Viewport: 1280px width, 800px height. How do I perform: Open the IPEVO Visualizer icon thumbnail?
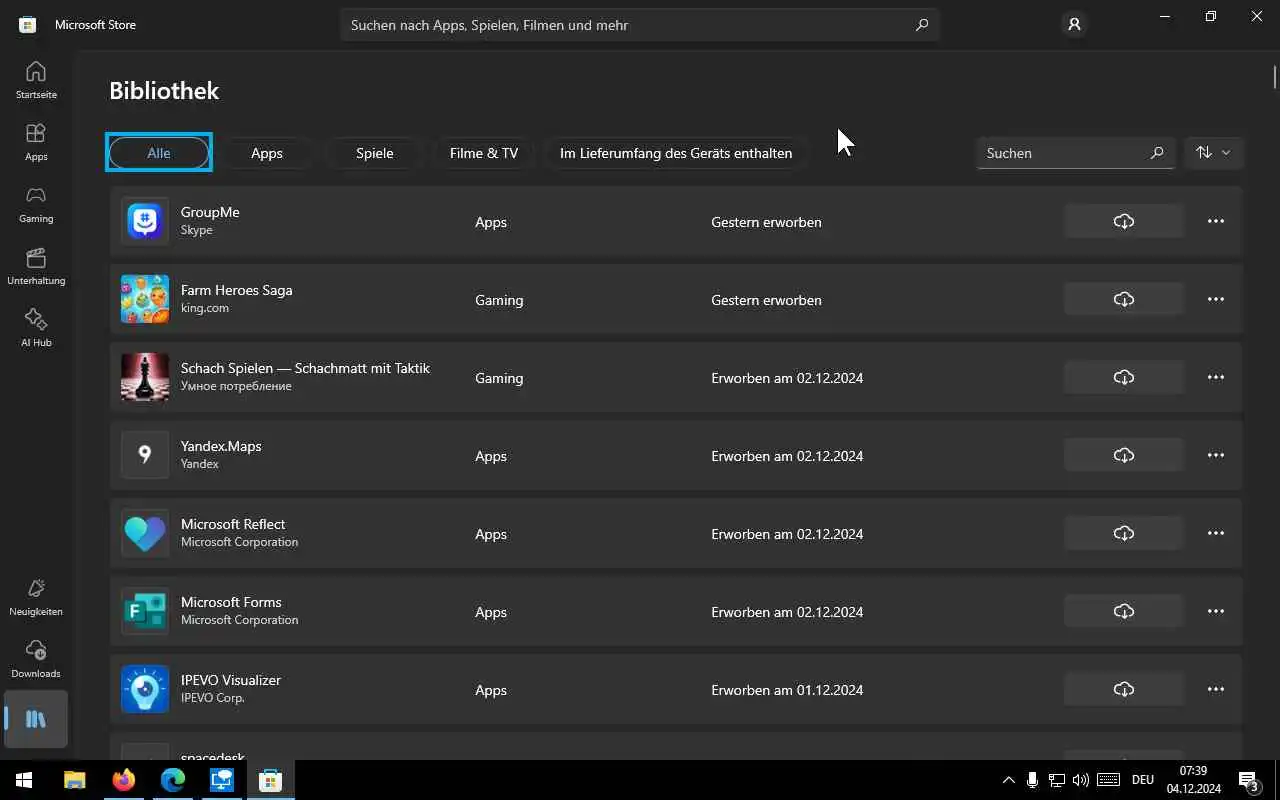click(x=145, y=689)
